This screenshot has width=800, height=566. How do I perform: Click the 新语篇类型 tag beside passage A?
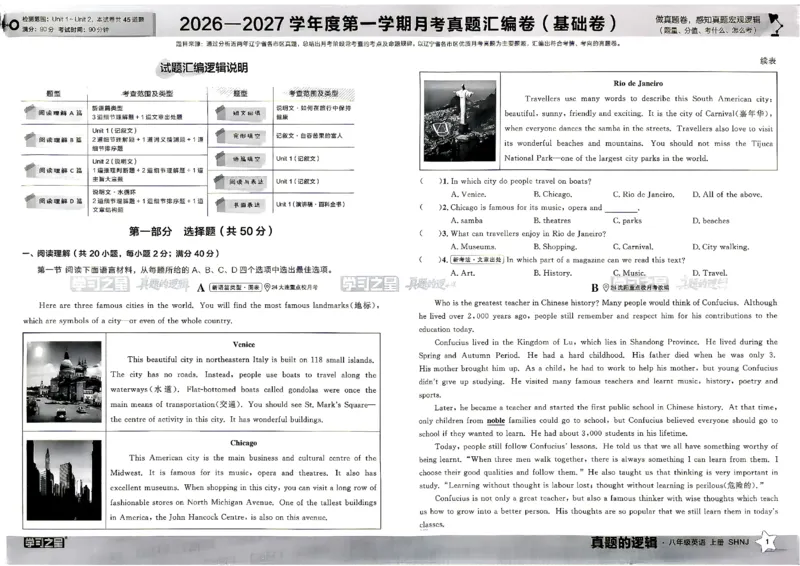(x=235, y=287)
